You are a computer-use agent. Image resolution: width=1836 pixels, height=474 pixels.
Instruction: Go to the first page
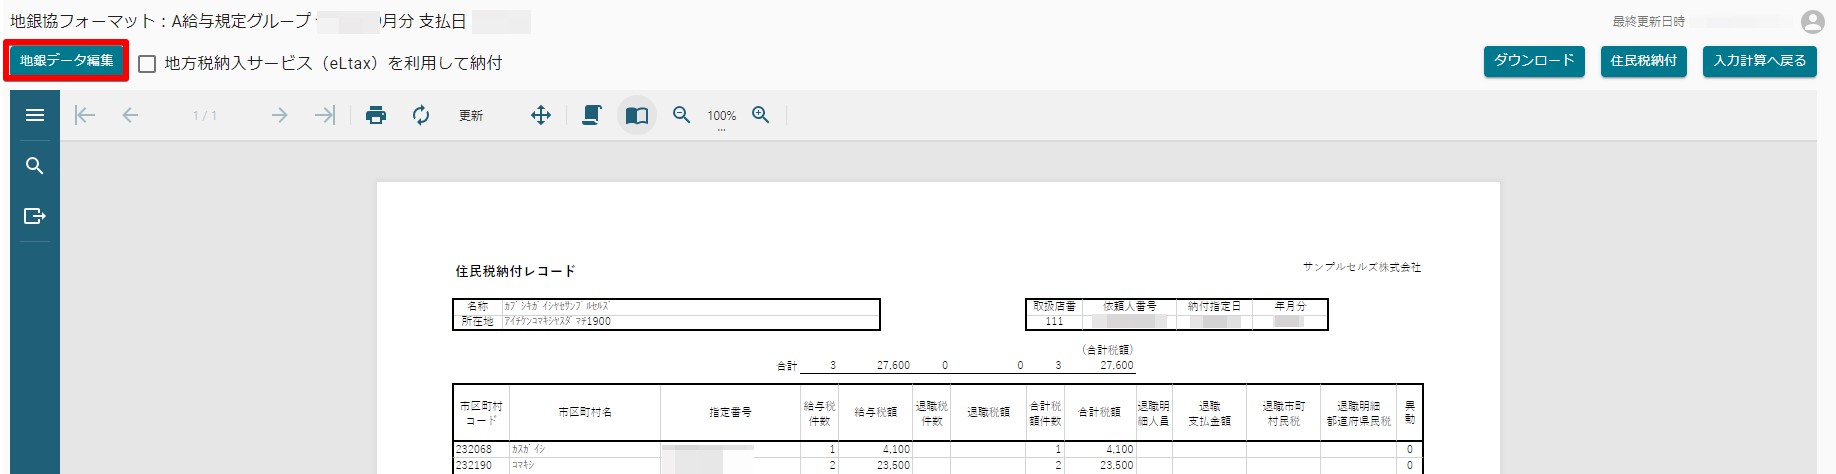point(85,115)
